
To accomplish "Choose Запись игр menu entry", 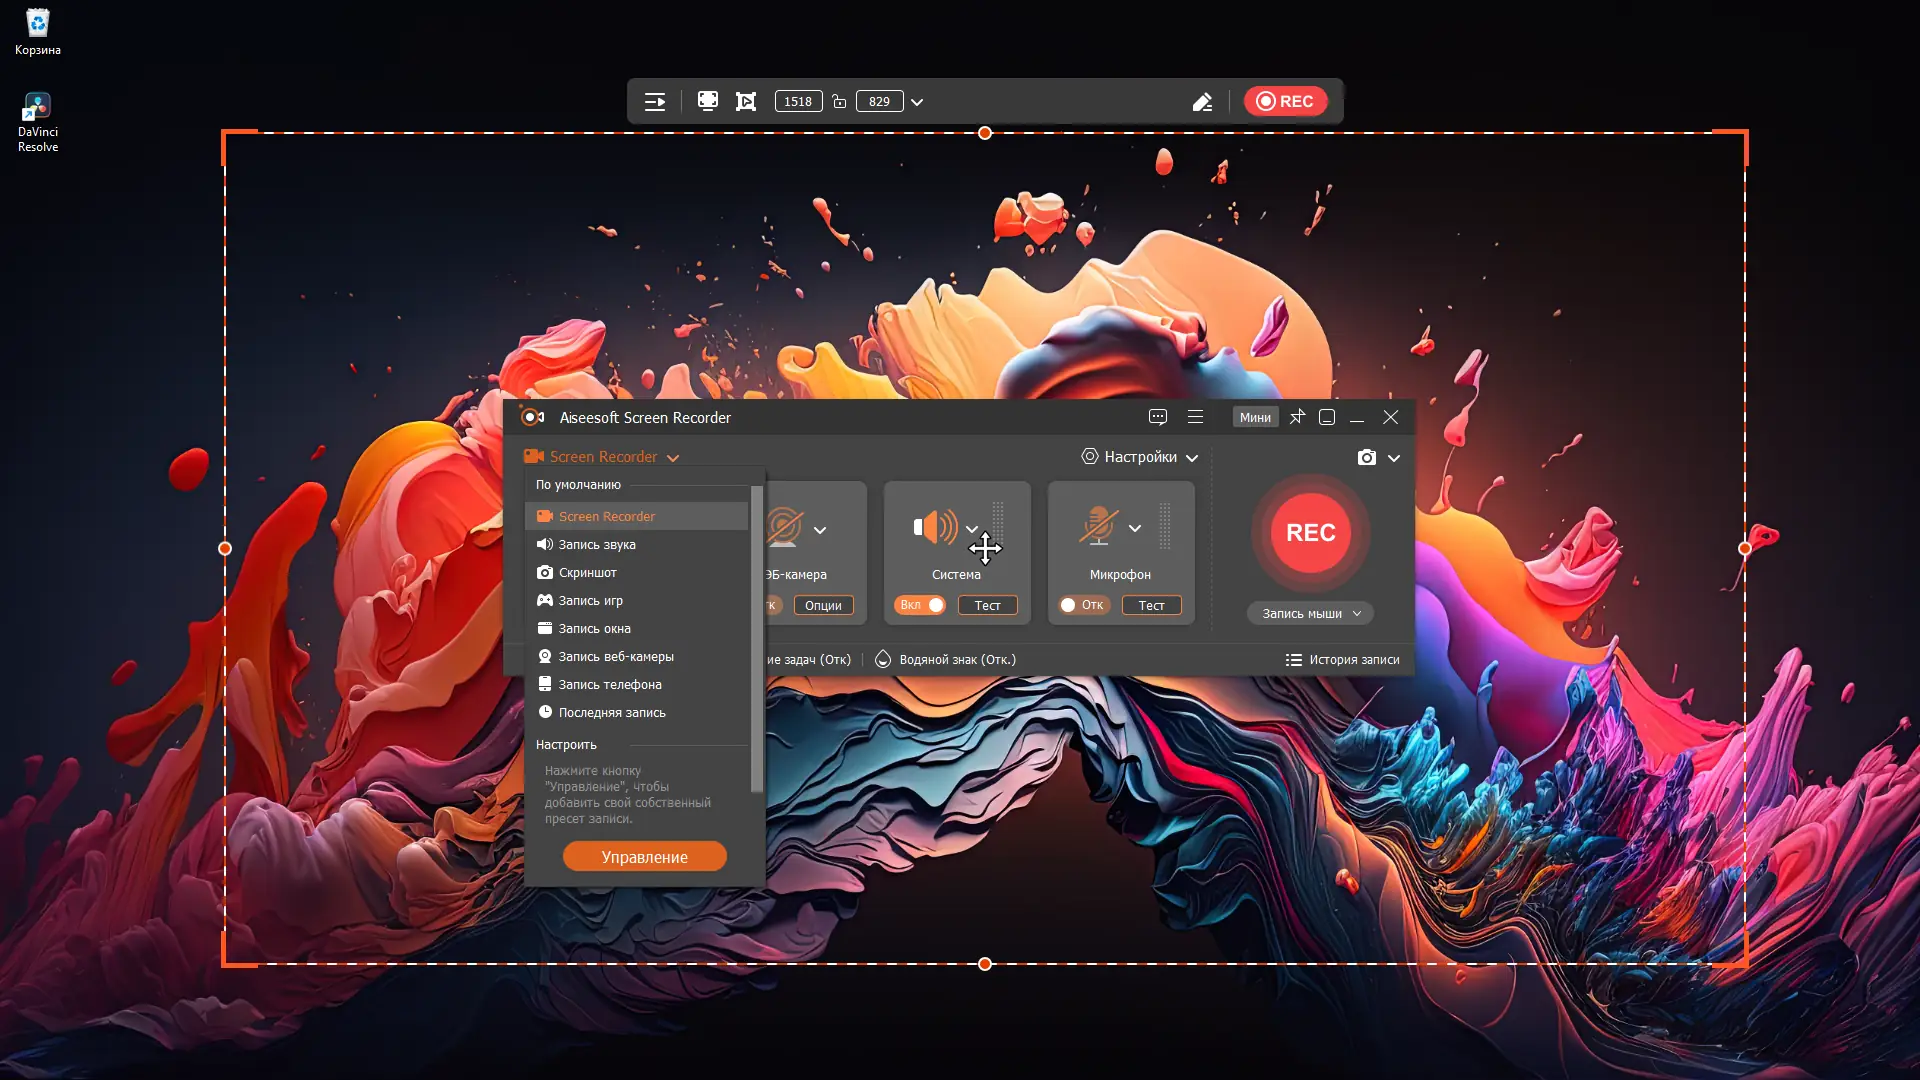I will [x=590, y=600].
